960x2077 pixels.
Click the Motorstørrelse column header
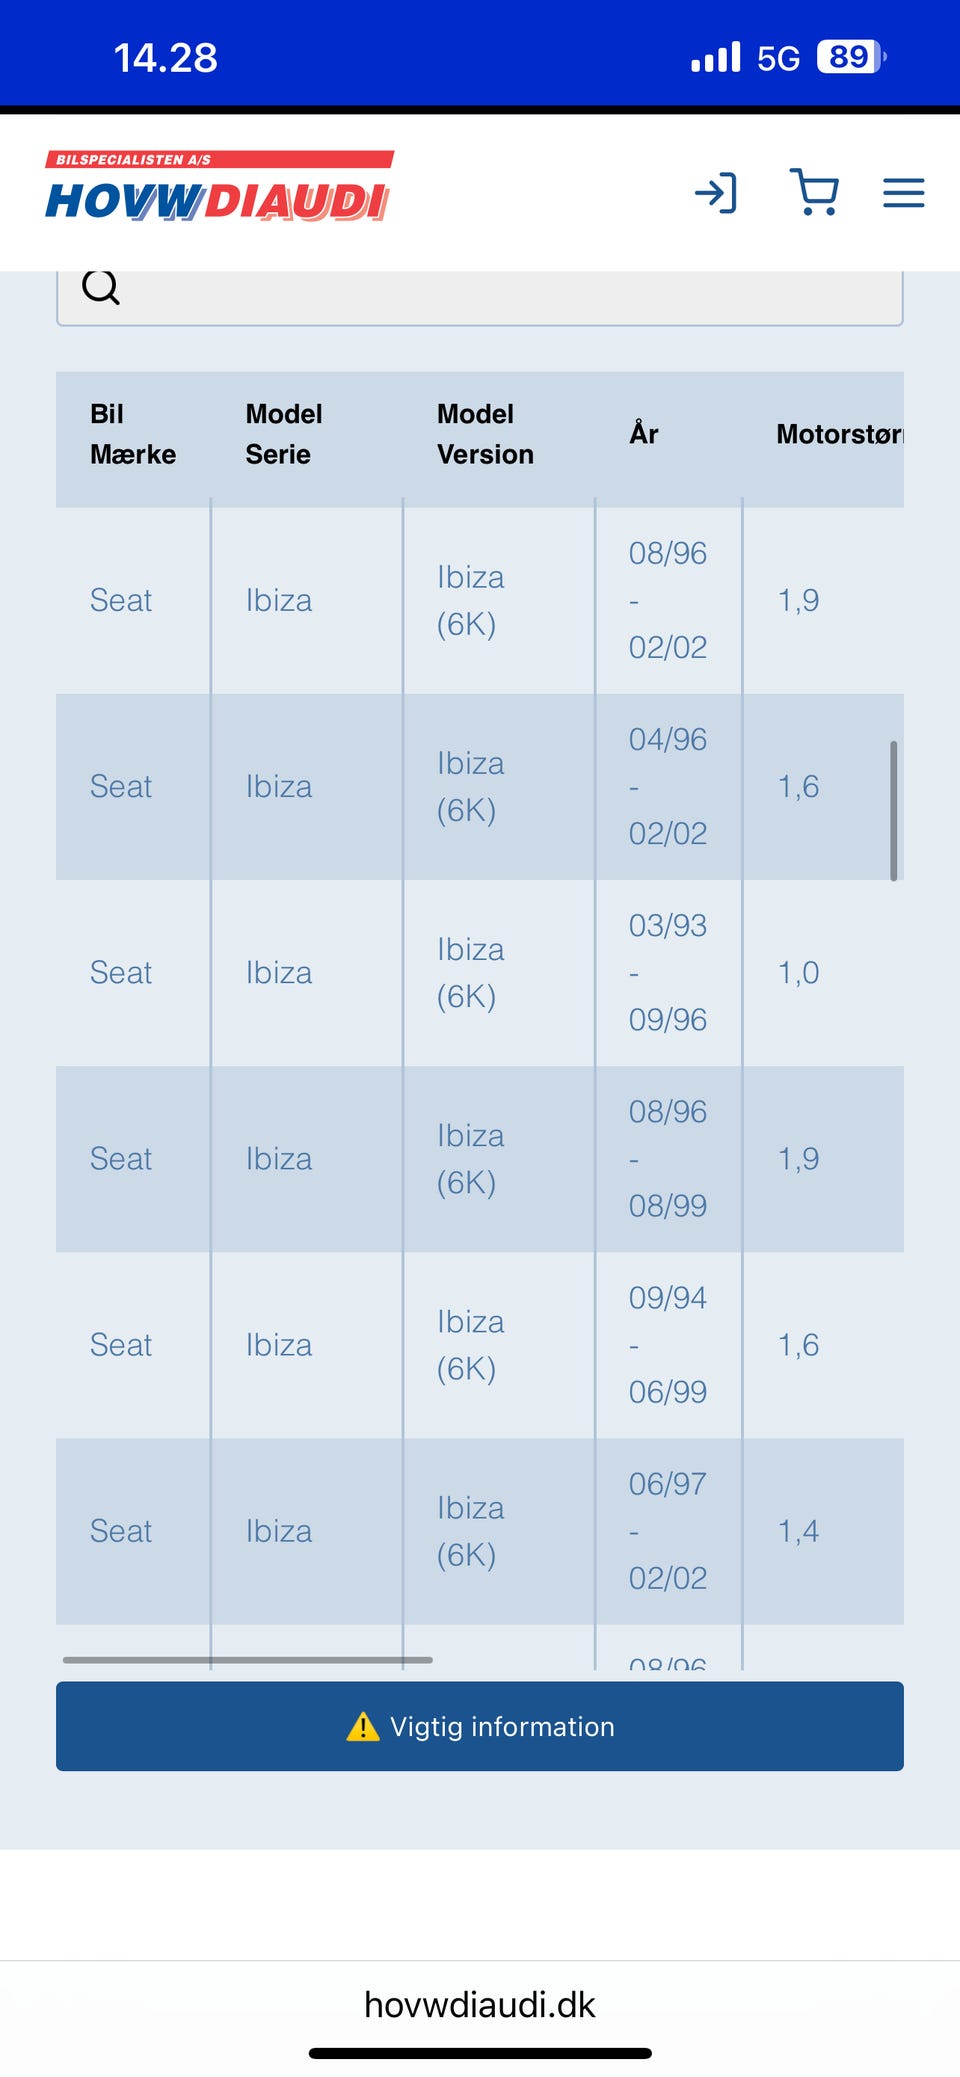[x=838, y=434]
